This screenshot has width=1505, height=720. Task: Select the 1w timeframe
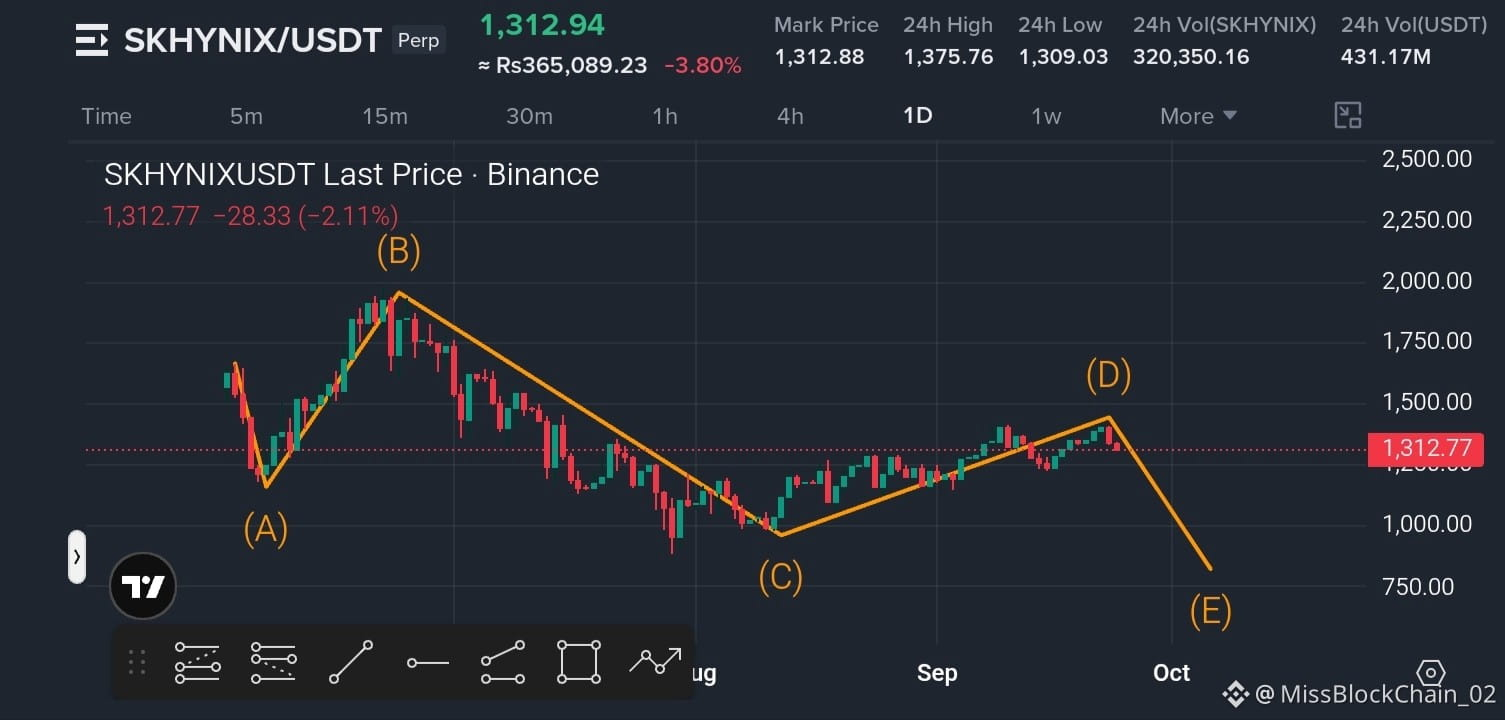pyautogui.click(x=1046, y=116)
